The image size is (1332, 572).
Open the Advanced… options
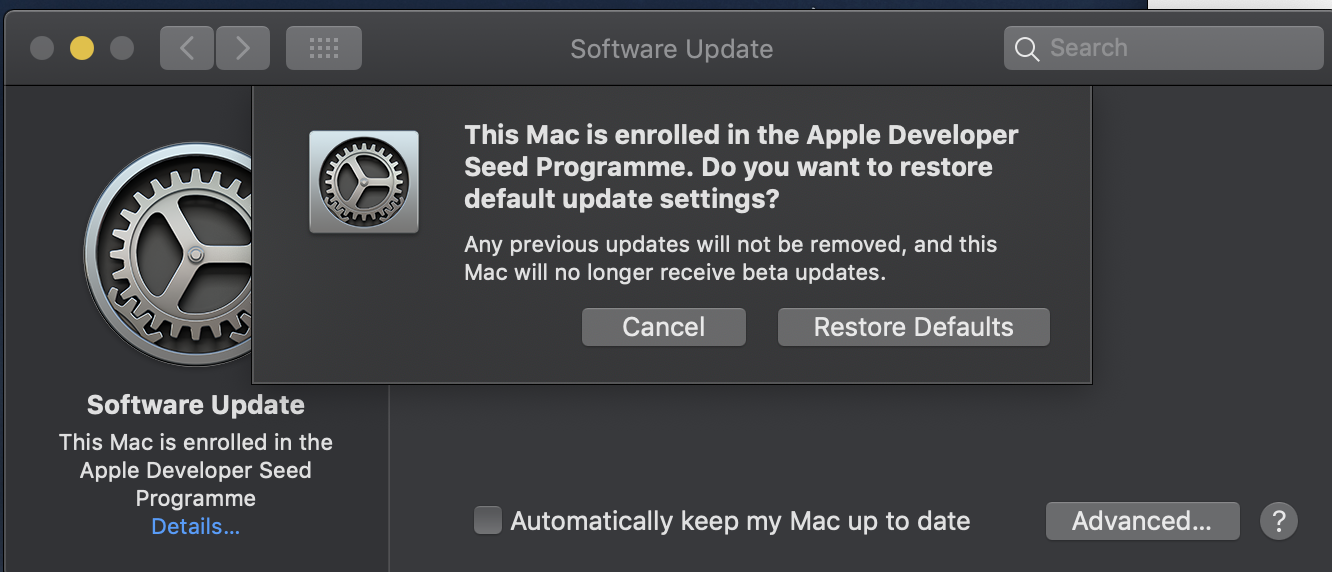click(x=1142, y=521)
